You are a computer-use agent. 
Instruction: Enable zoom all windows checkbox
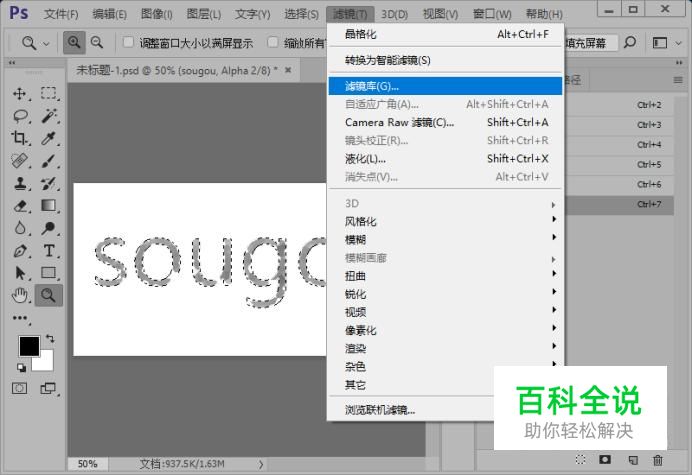point(273,42)
